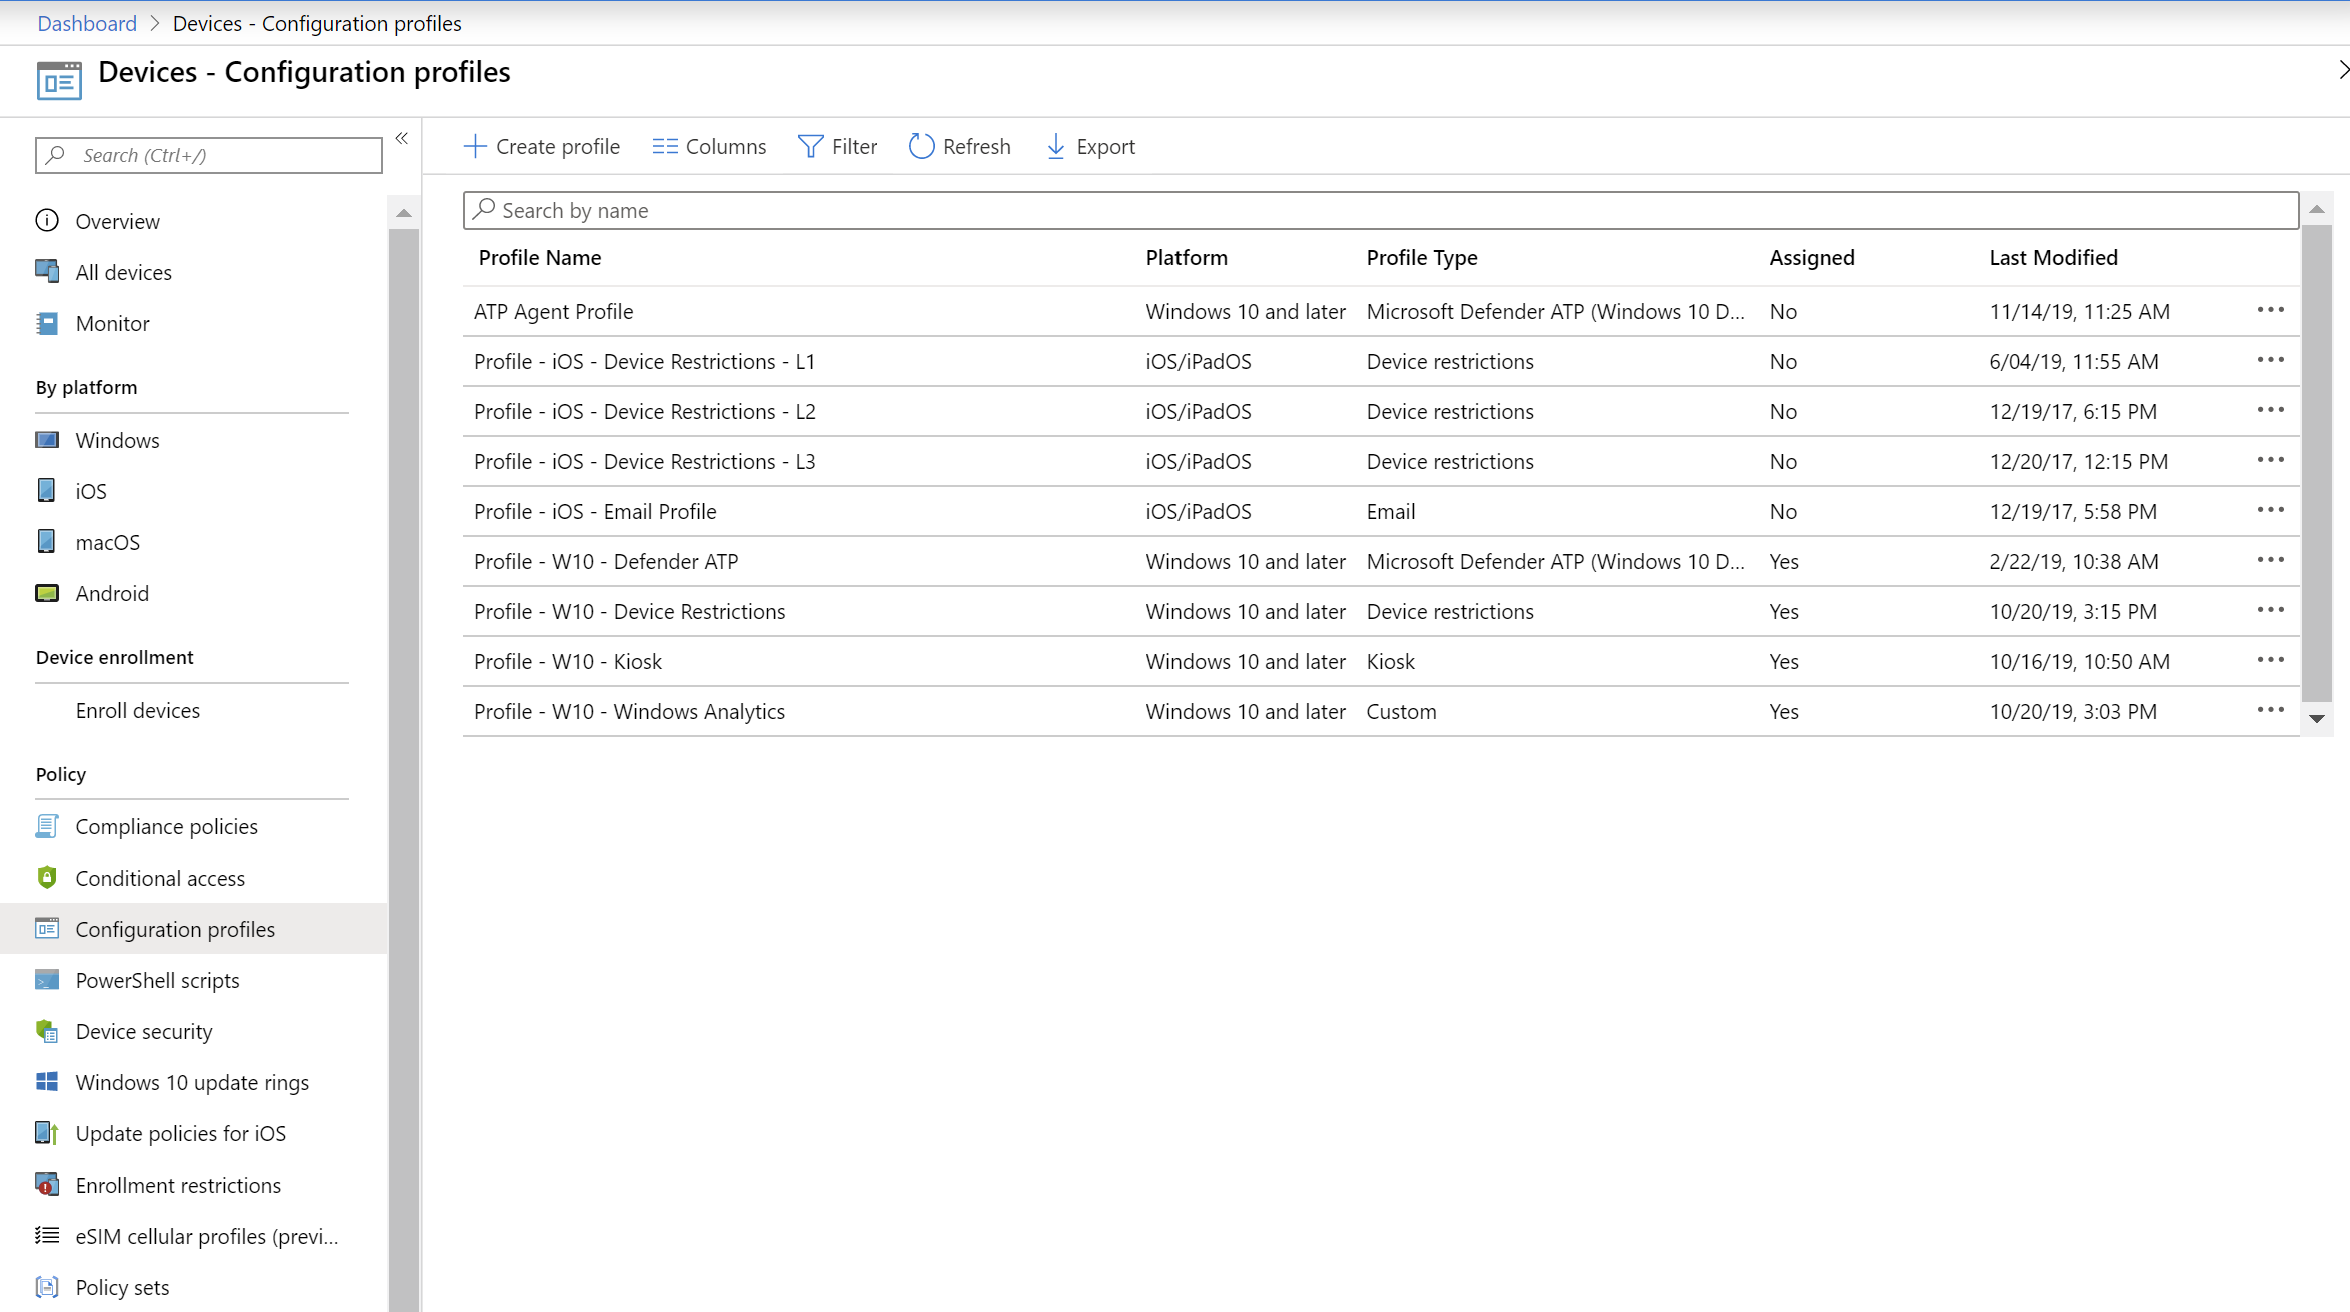Select Enrollment restrictions menu item
This screenshot has height=1312, width=2350.
178,1185
